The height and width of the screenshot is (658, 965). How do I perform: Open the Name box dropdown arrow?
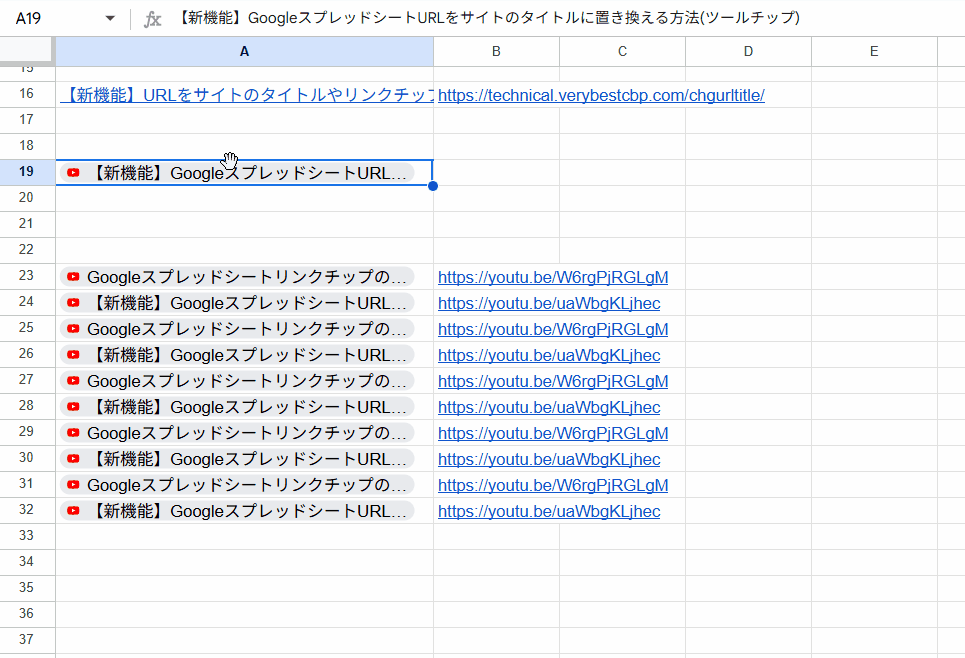pos(110,19)
